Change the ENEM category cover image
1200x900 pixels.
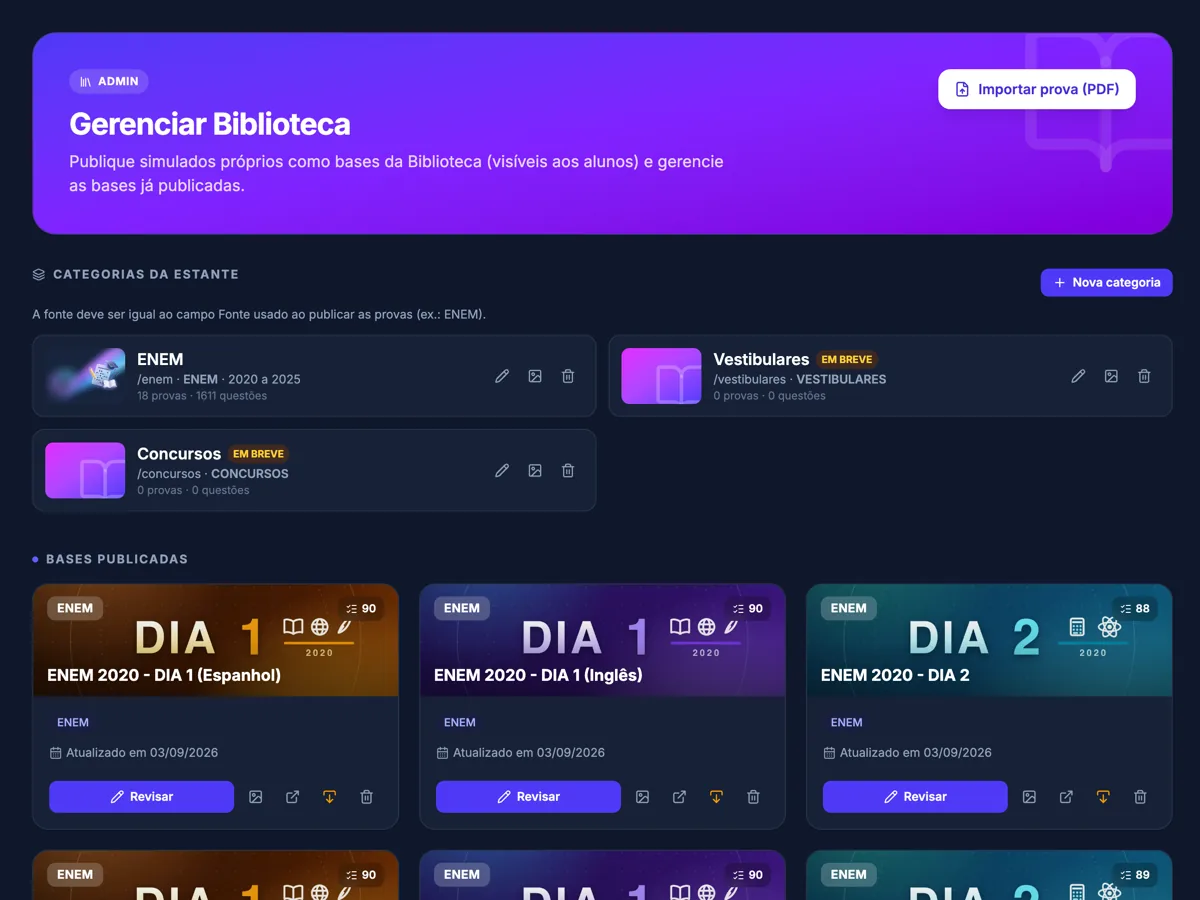[x=535, y=376]
